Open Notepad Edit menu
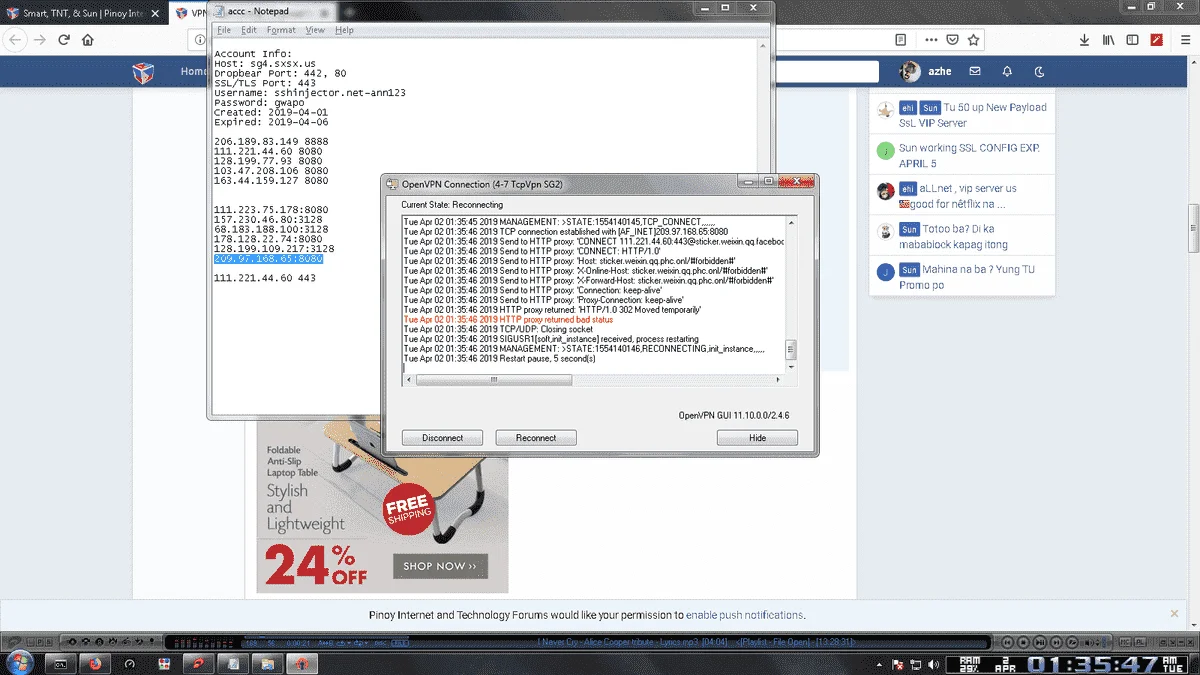 [249, 30]
